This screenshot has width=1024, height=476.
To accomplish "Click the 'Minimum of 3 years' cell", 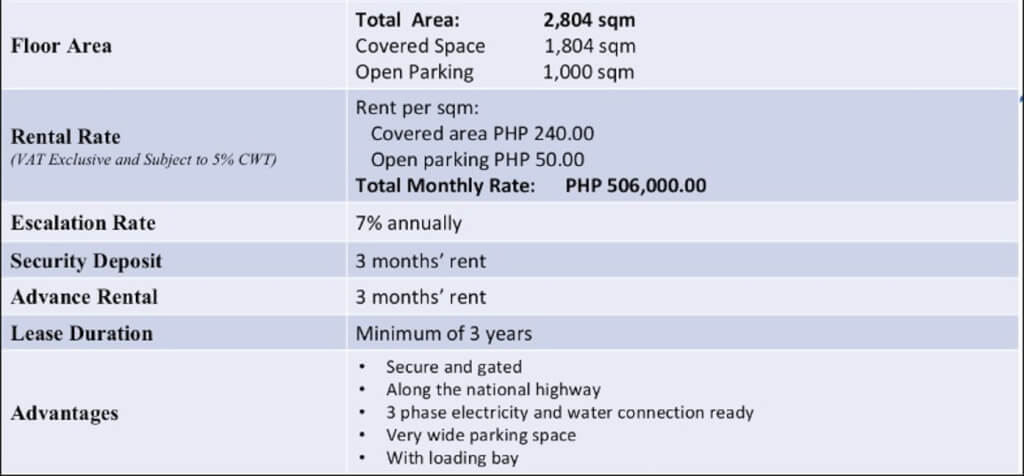I will [x=443, y=334].
